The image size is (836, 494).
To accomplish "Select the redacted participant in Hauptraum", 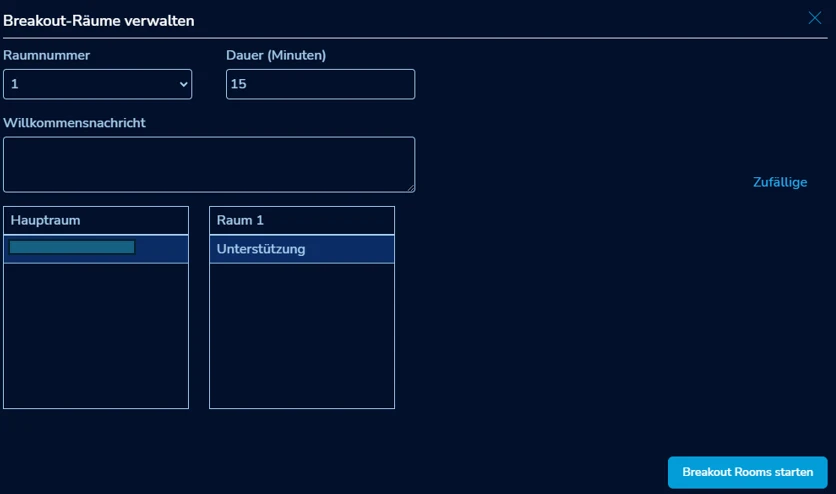I will point(72,248).
